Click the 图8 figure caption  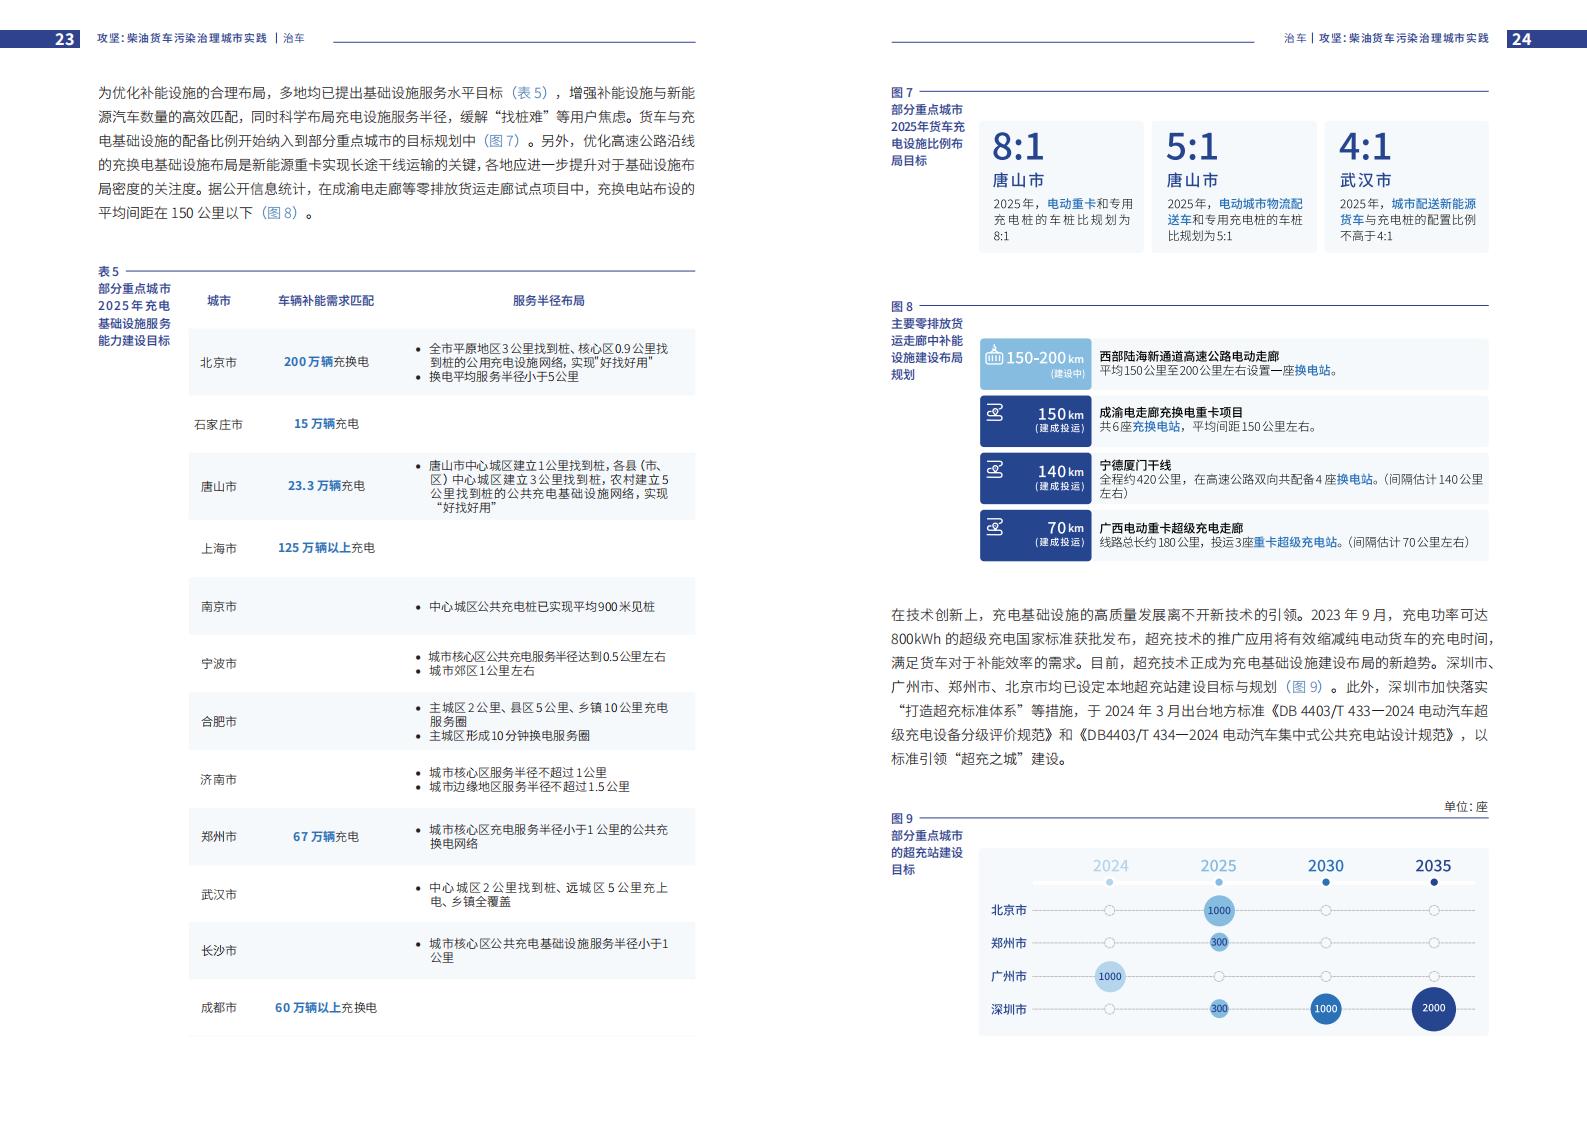point(927,341)
